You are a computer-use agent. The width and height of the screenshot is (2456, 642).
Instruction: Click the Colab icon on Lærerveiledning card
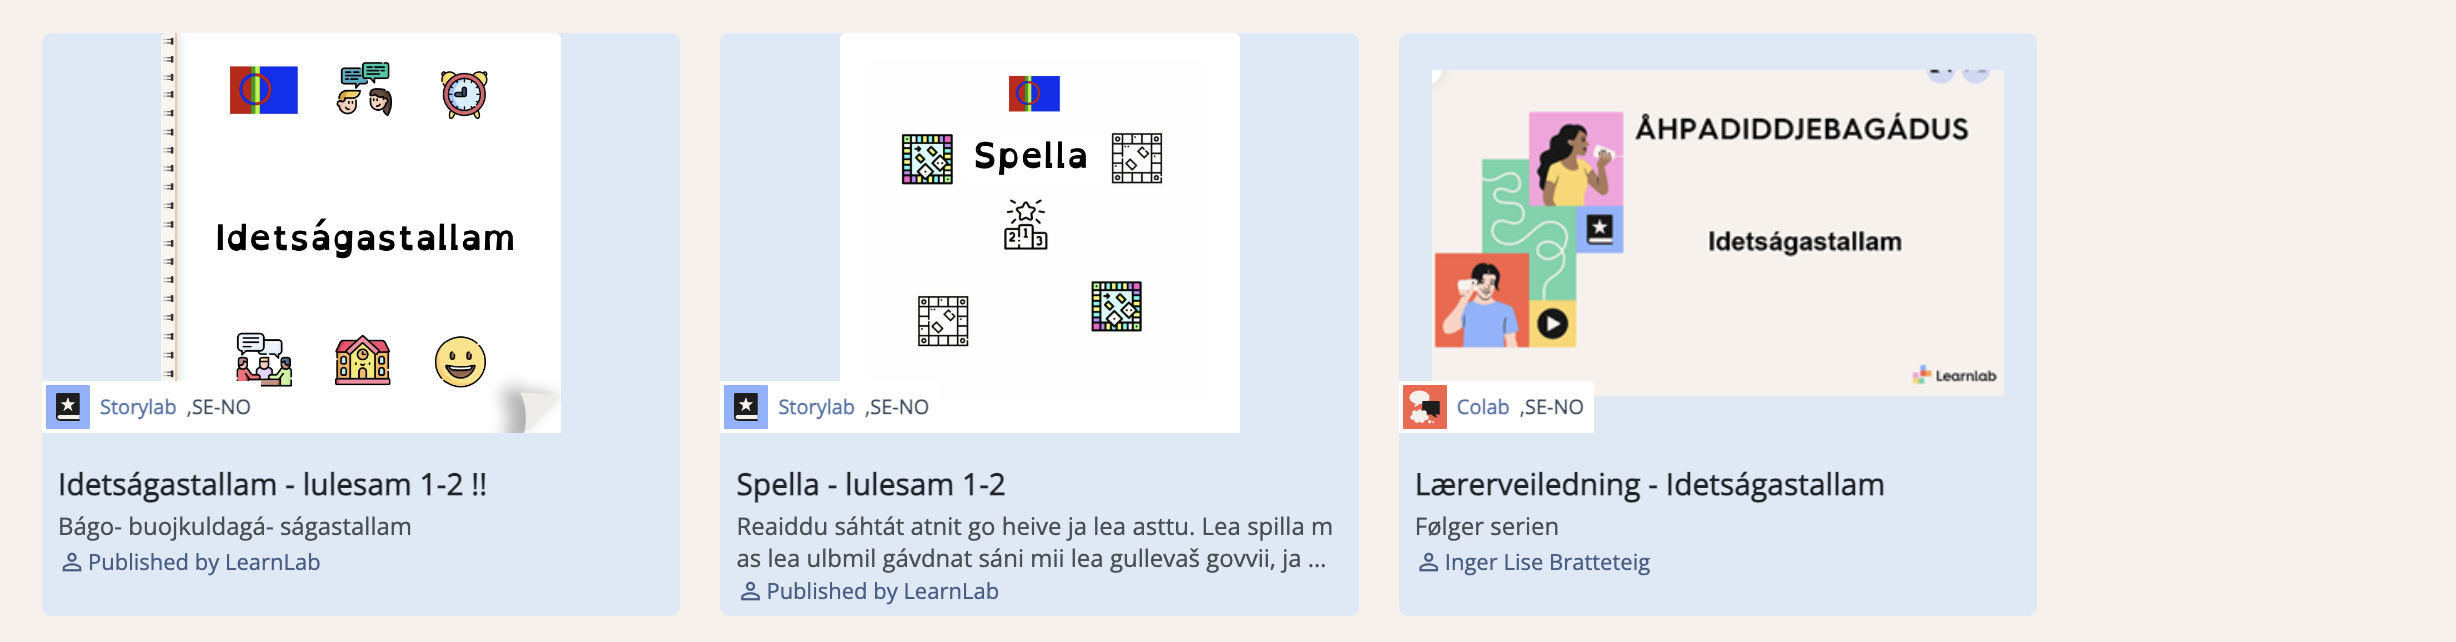coord(1424,407)
